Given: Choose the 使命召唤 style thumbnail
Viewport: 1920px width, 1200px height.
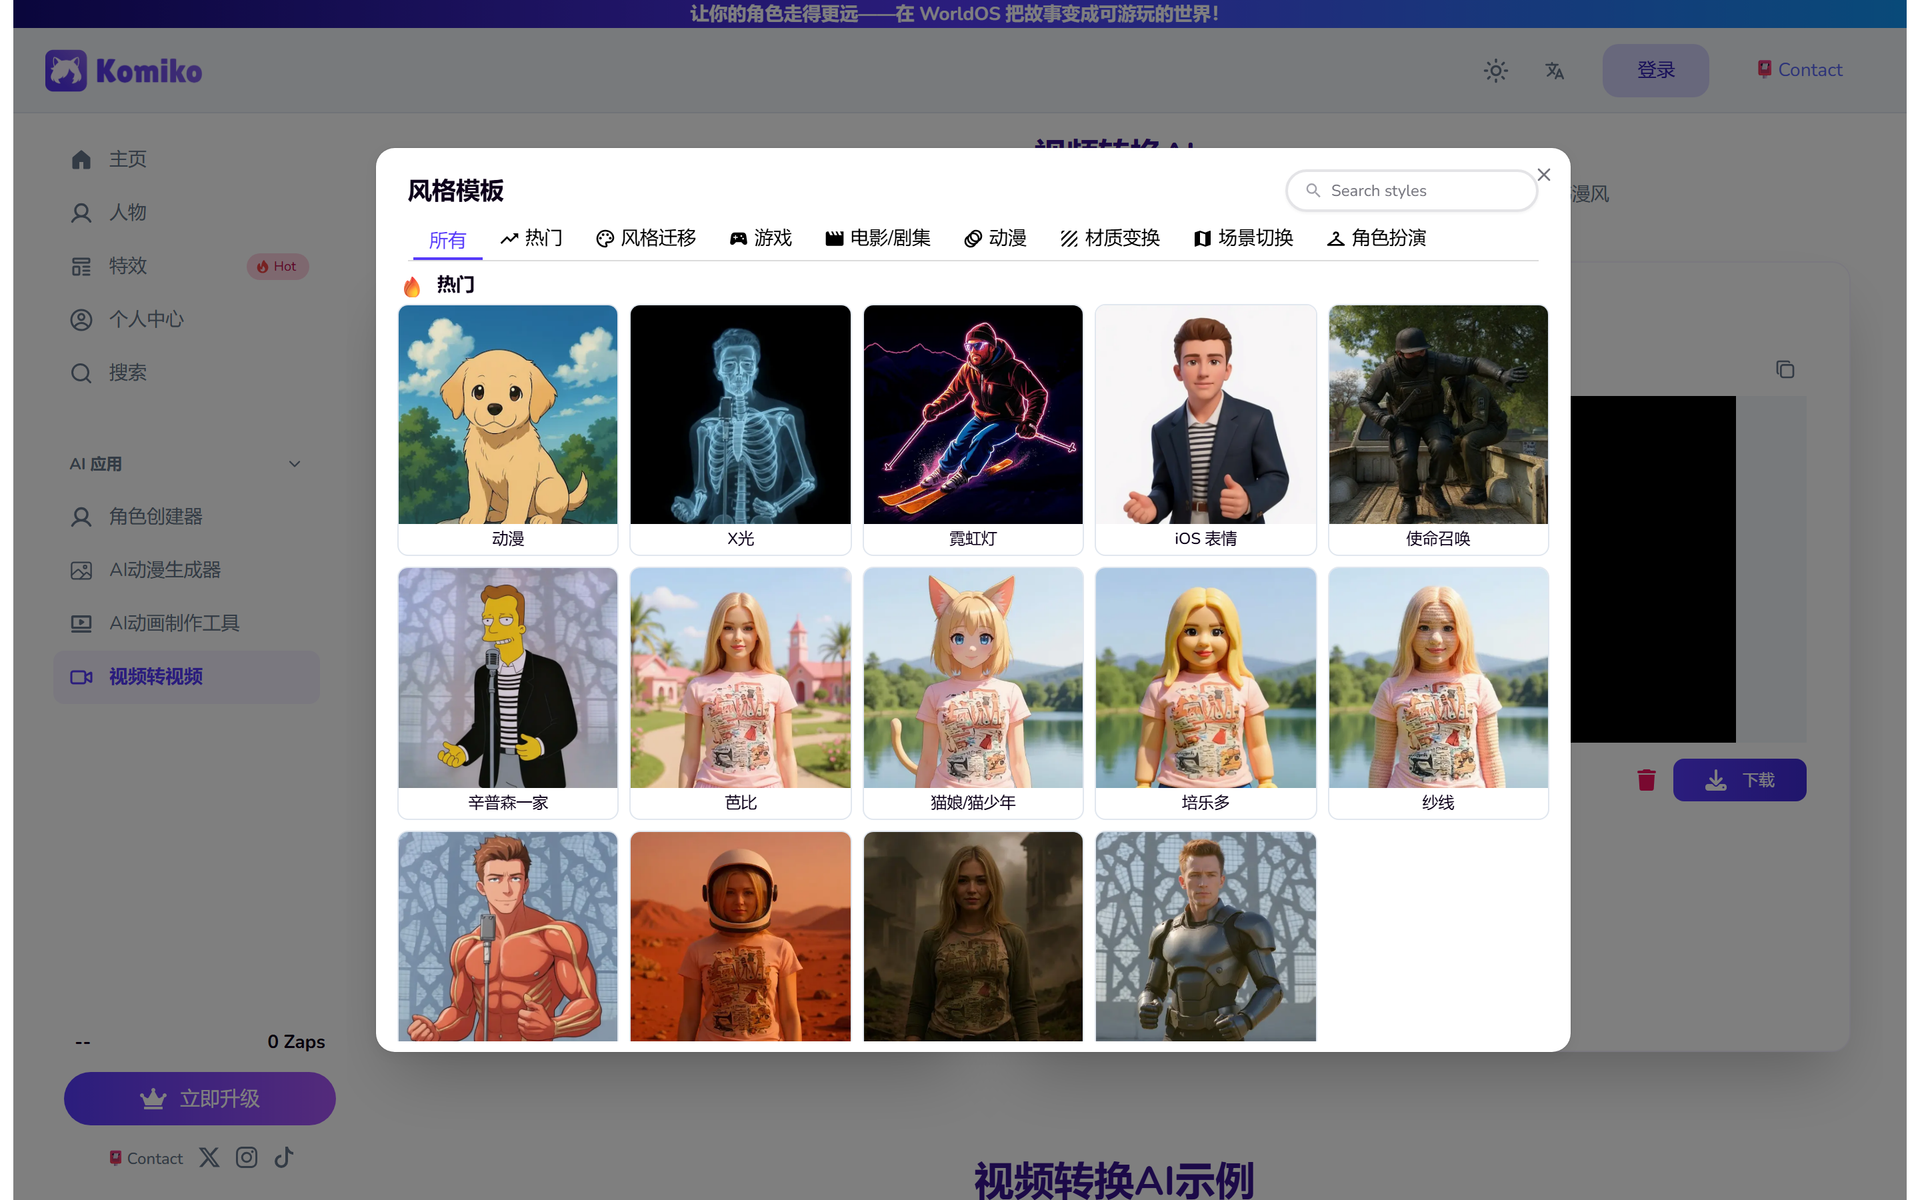Looking at the screenshot, I should pos(1438,429).
